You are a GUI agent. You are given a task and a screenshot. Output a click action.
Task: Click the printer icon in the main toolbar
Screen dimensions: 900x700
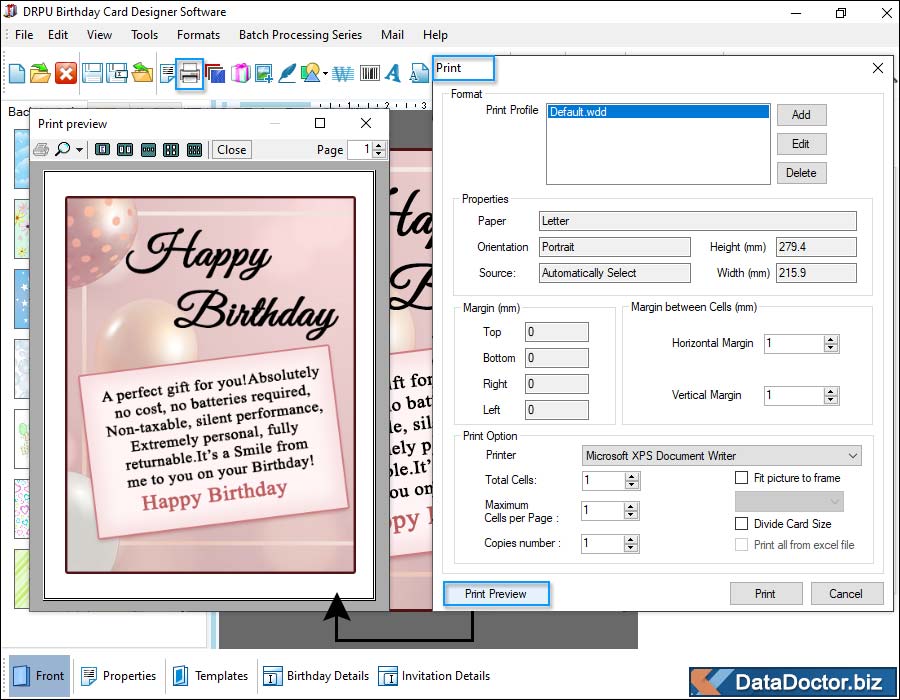[x=189, y=73]
